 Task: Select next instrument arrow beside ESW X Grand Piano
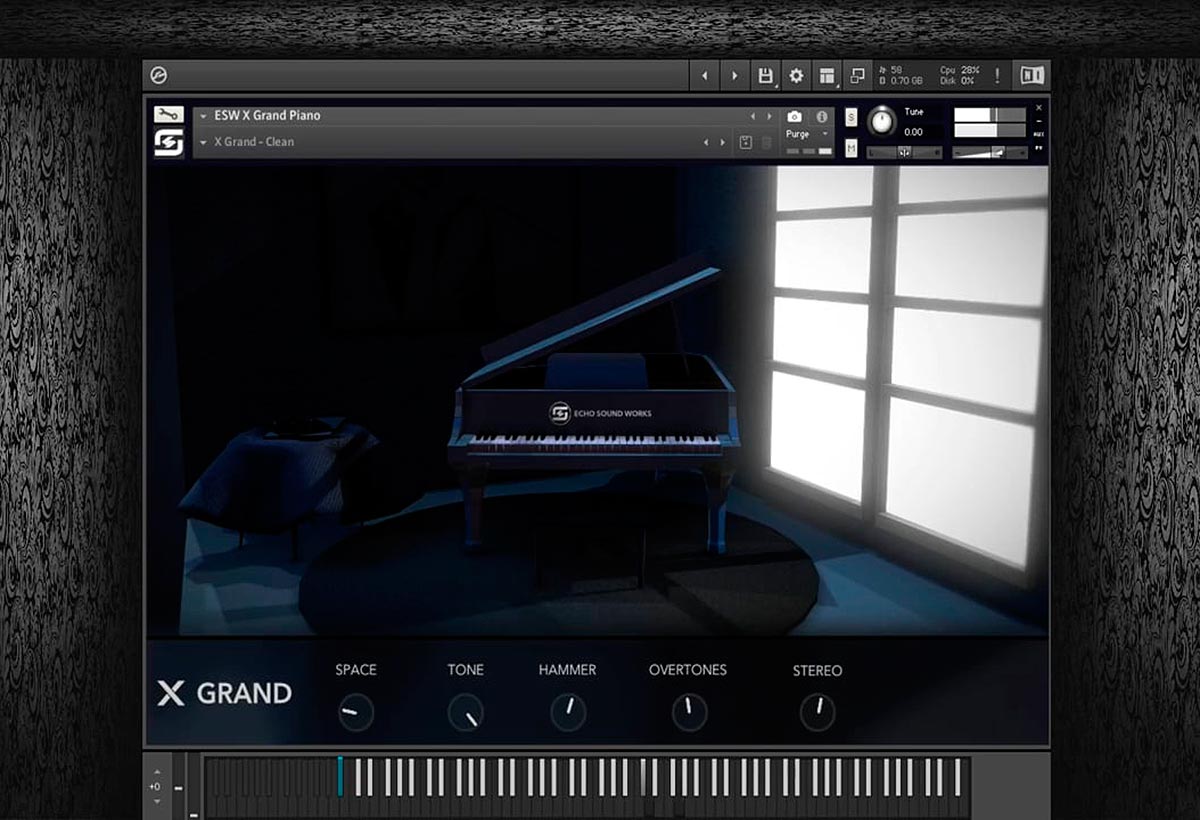pos(768,116)
